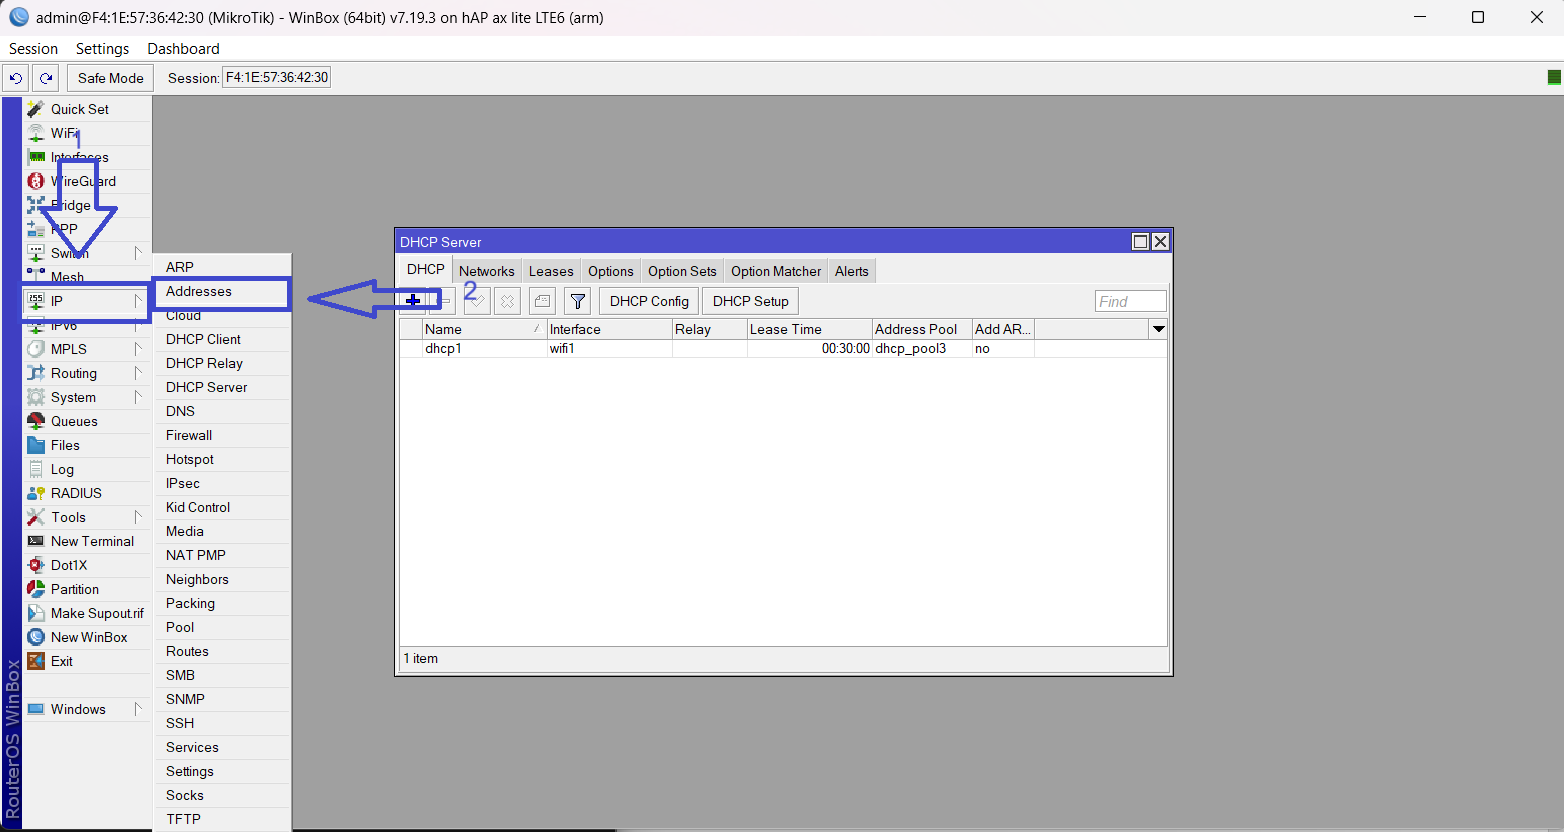This screenshot has height=832, width=1564.
Task: Open the column selector dropdown arrow
Action: 1159,329
